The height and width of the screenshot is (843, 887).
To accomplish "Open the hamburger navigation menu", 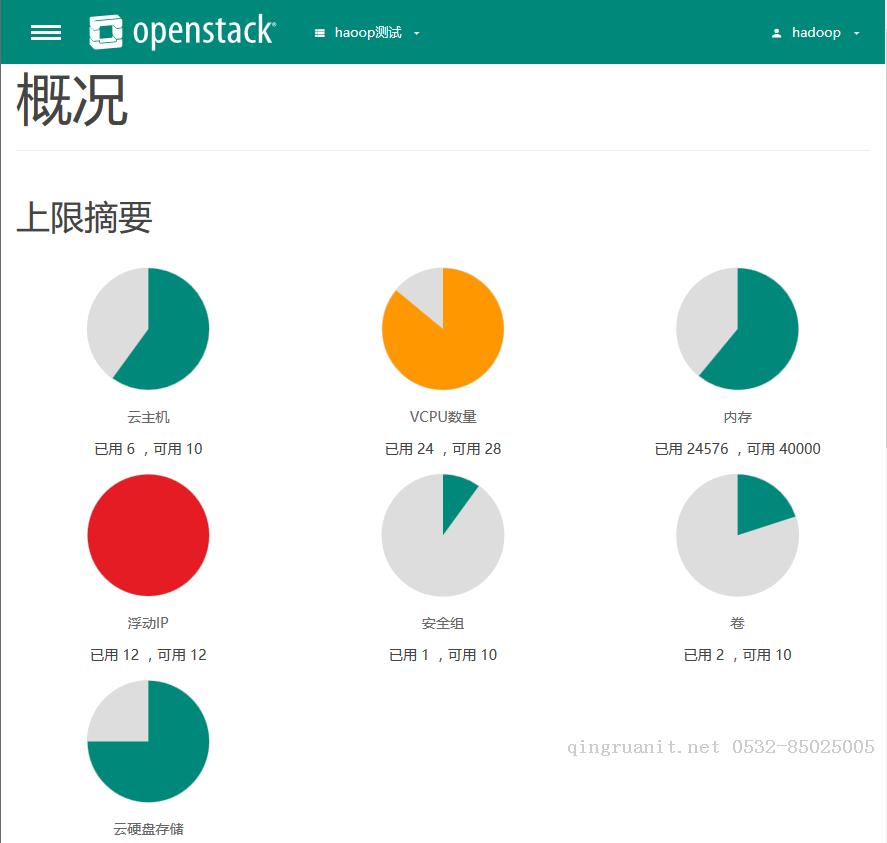I will point(46,32).
